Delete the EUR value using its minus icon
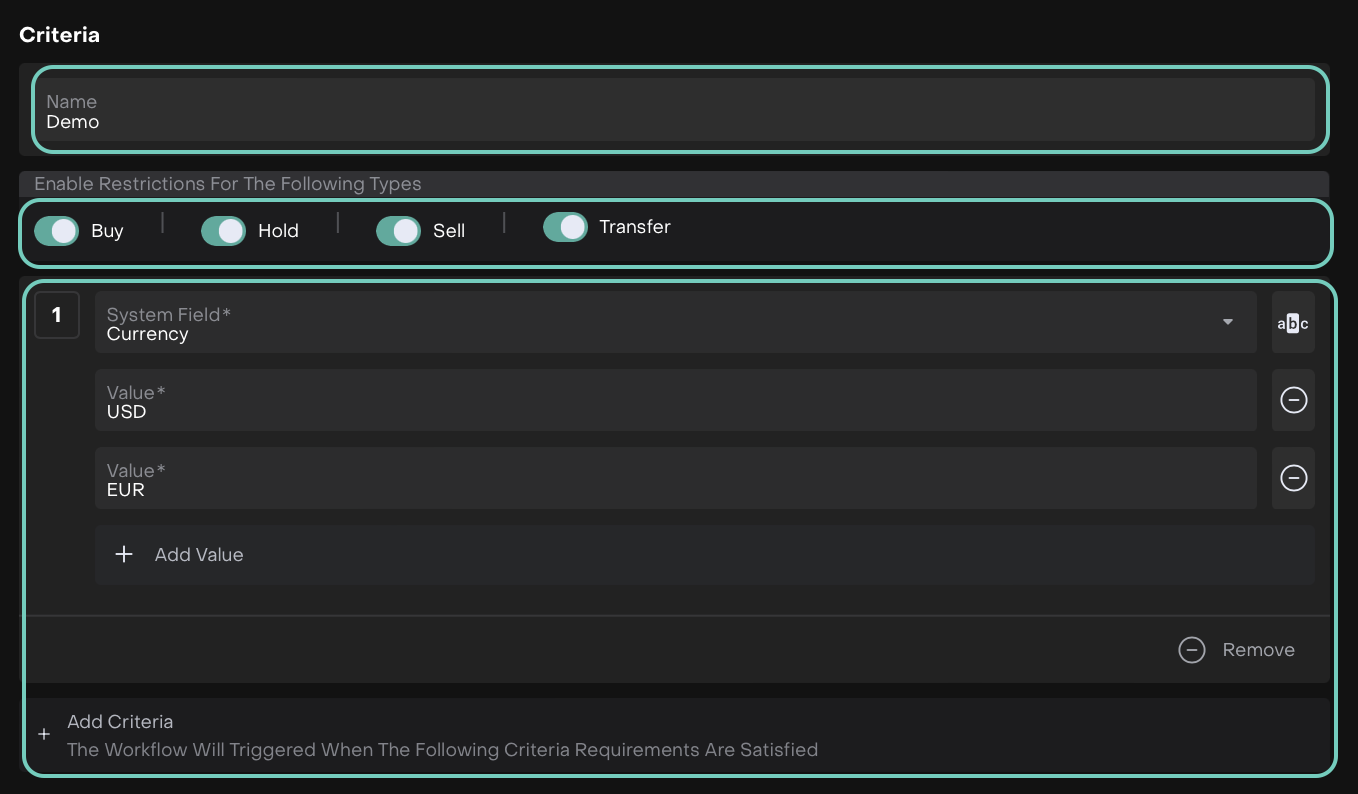Viewport: 1358px width, 794px height. point(1293,478)
